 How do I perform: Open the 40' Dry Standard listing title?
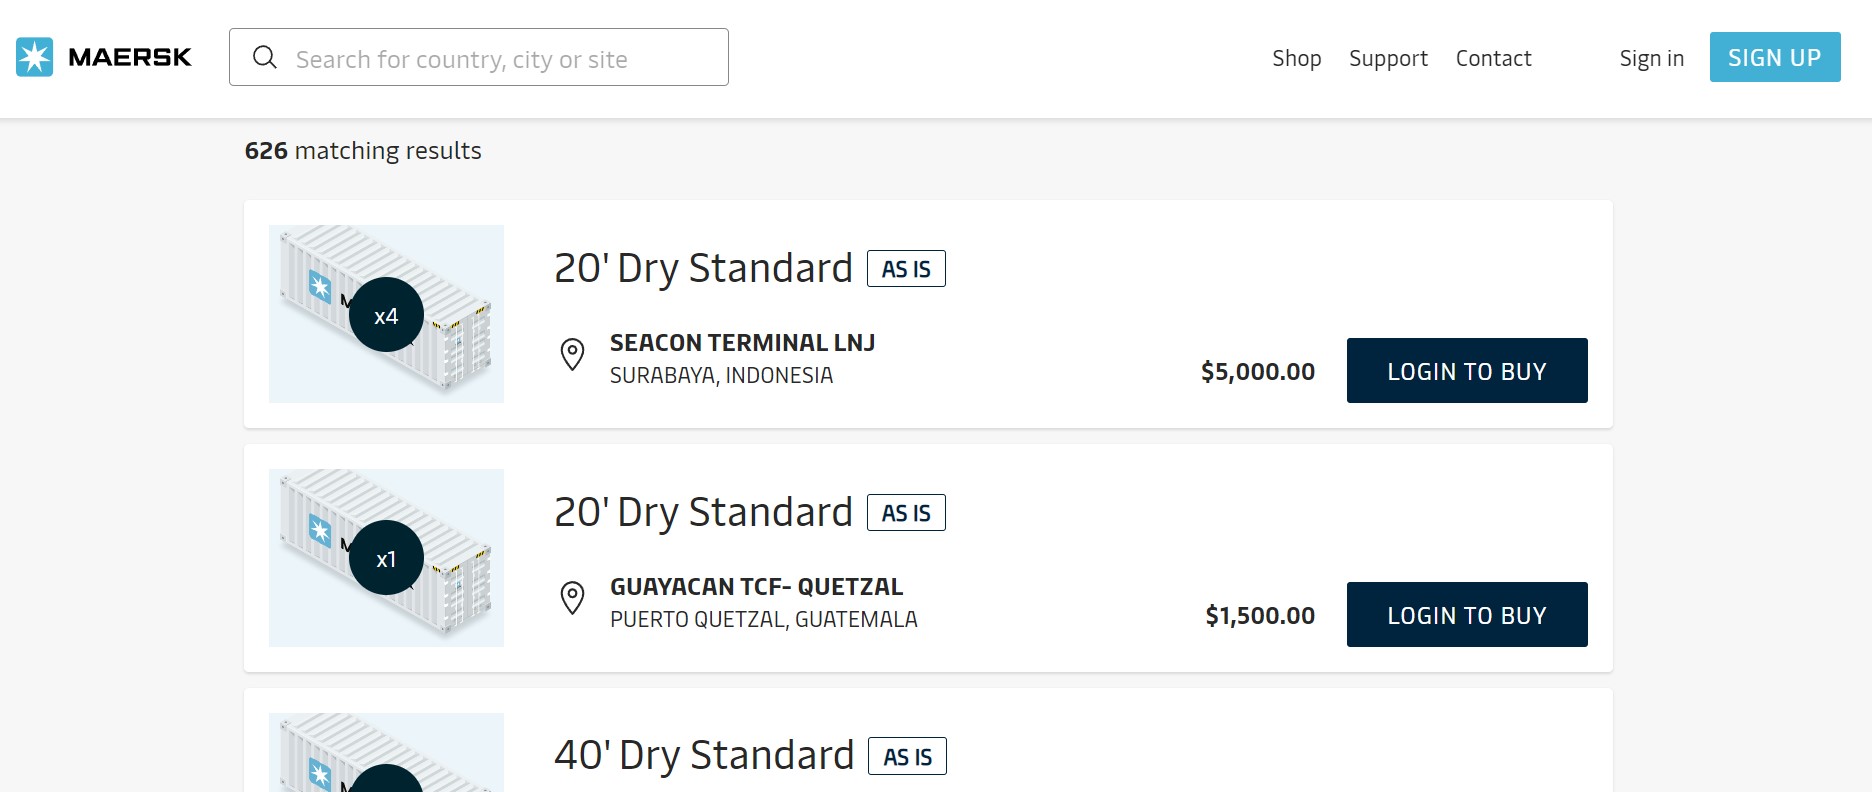point(704,755)
